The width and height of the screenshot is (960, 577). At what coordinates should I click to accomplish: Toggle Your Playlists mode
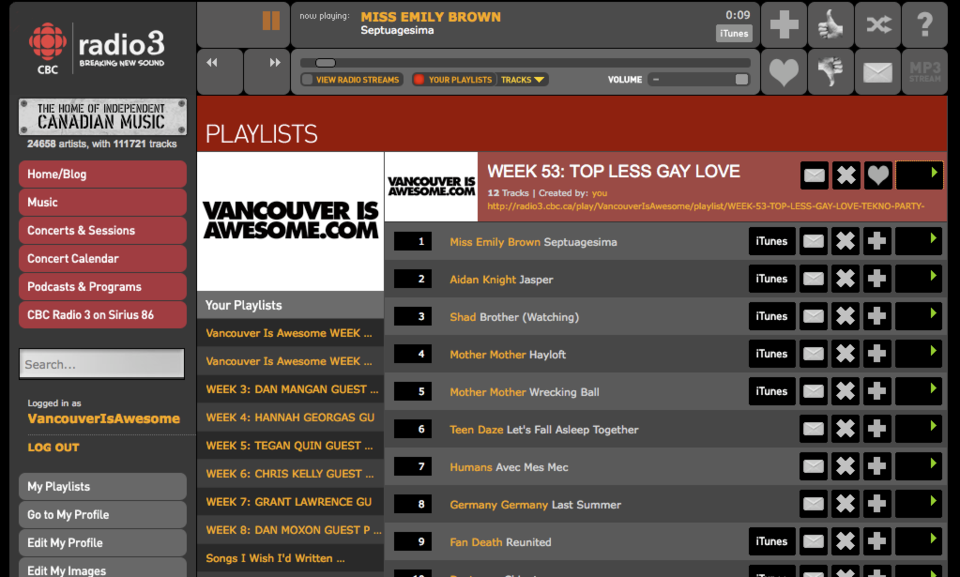coord(453,80)
